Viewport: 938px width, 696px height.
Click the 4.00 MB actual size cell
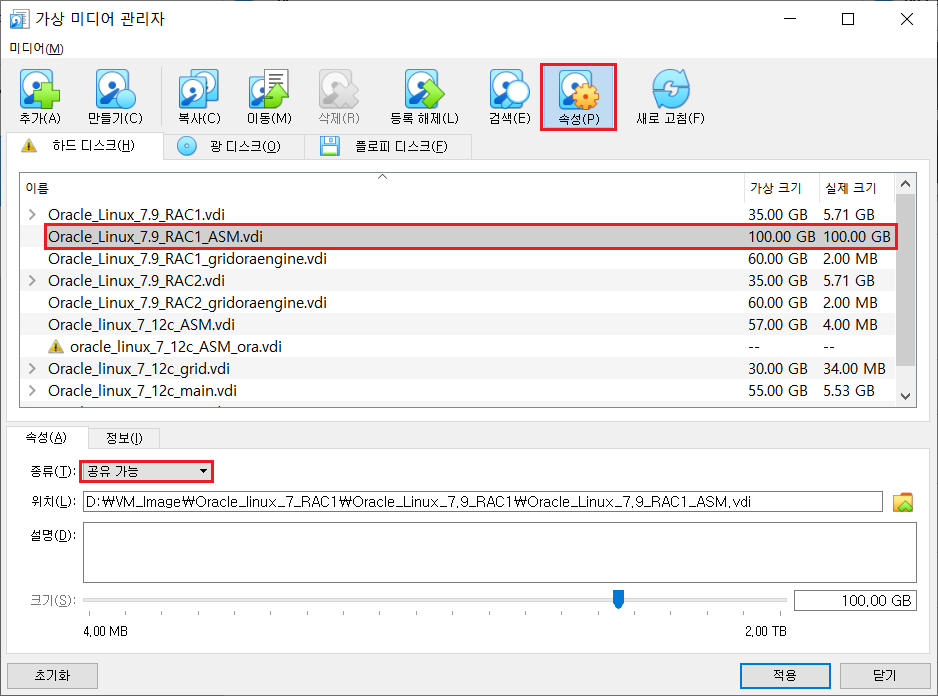tap(850, 325)
